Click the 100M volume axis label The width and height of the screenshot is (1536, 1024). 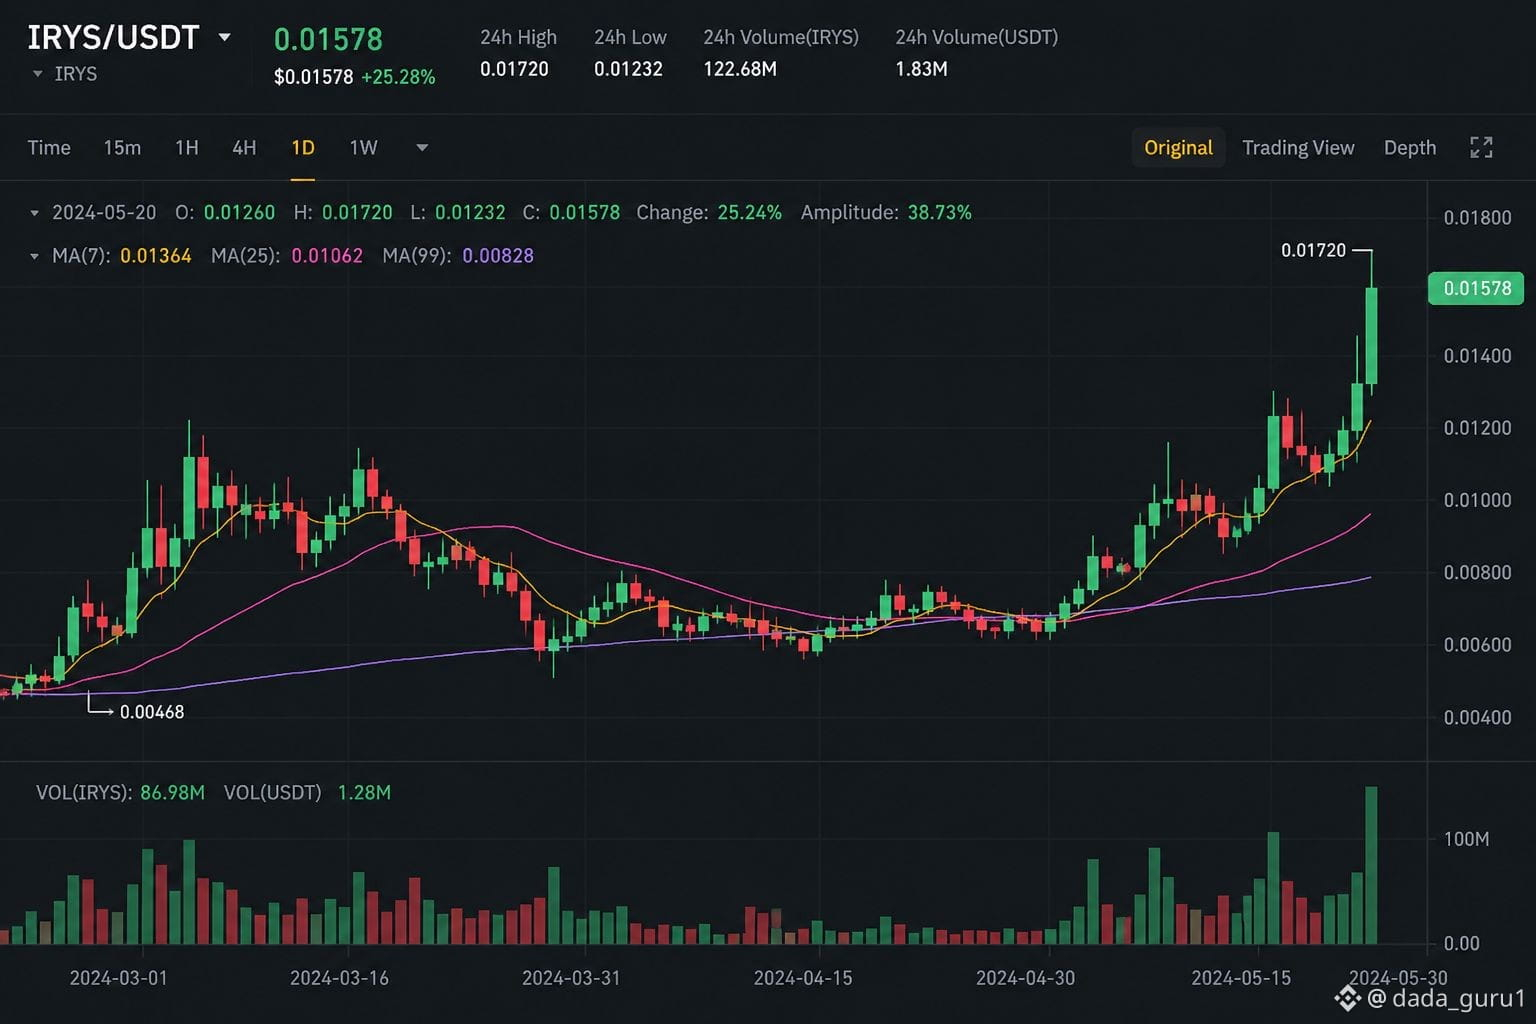pyautogui.click(x=1466, y=839)
